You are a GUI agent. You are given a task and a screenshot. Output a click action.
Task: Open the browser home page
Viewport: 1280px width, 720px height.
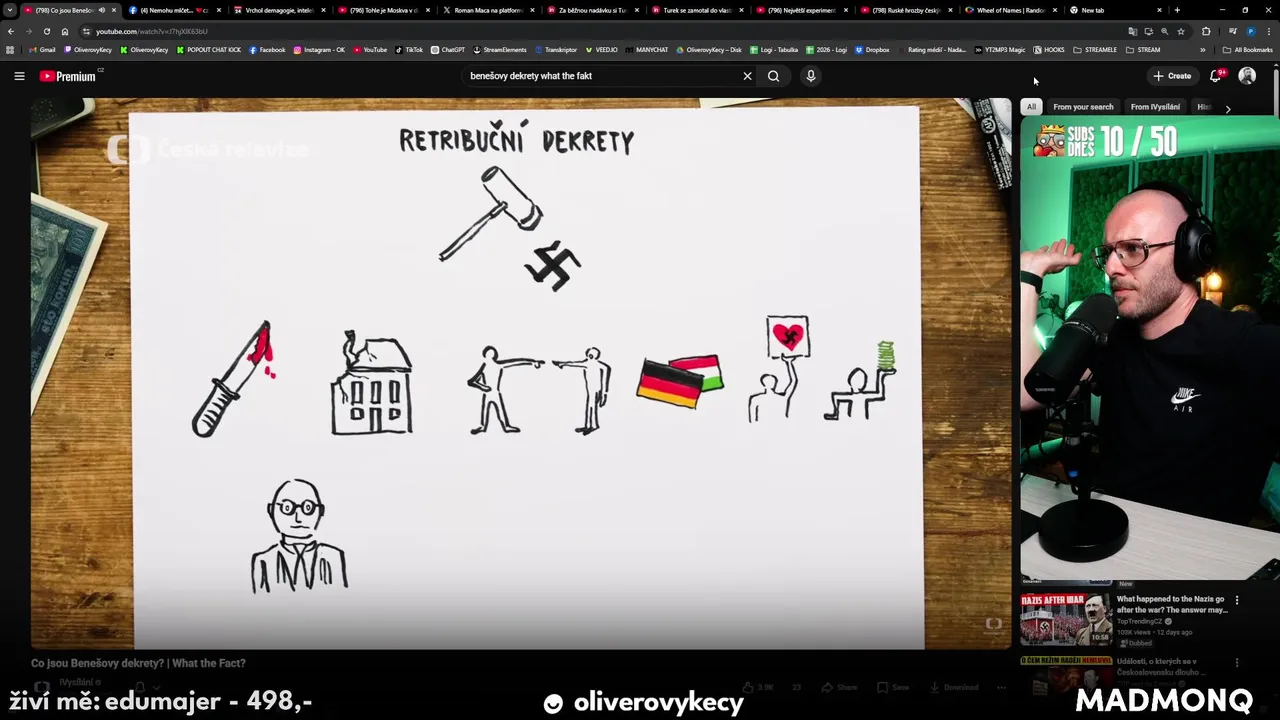tap(66, 31)
